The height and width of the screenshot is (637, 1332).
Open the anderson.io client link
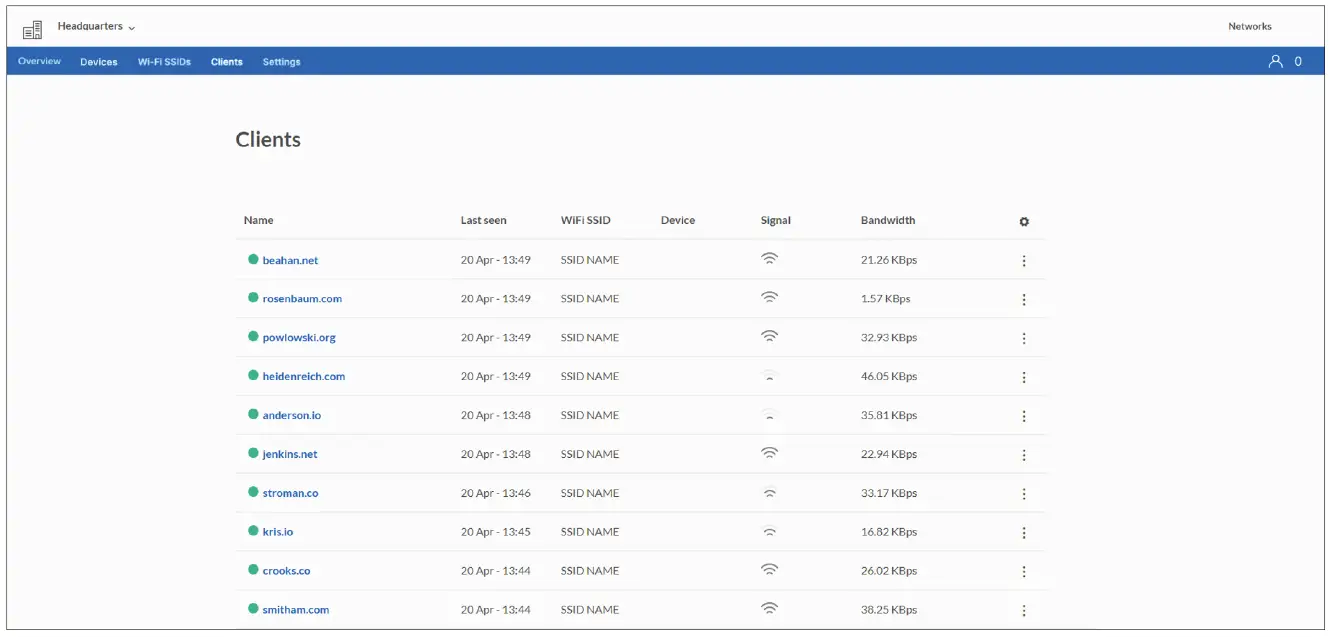click(292, 415)
